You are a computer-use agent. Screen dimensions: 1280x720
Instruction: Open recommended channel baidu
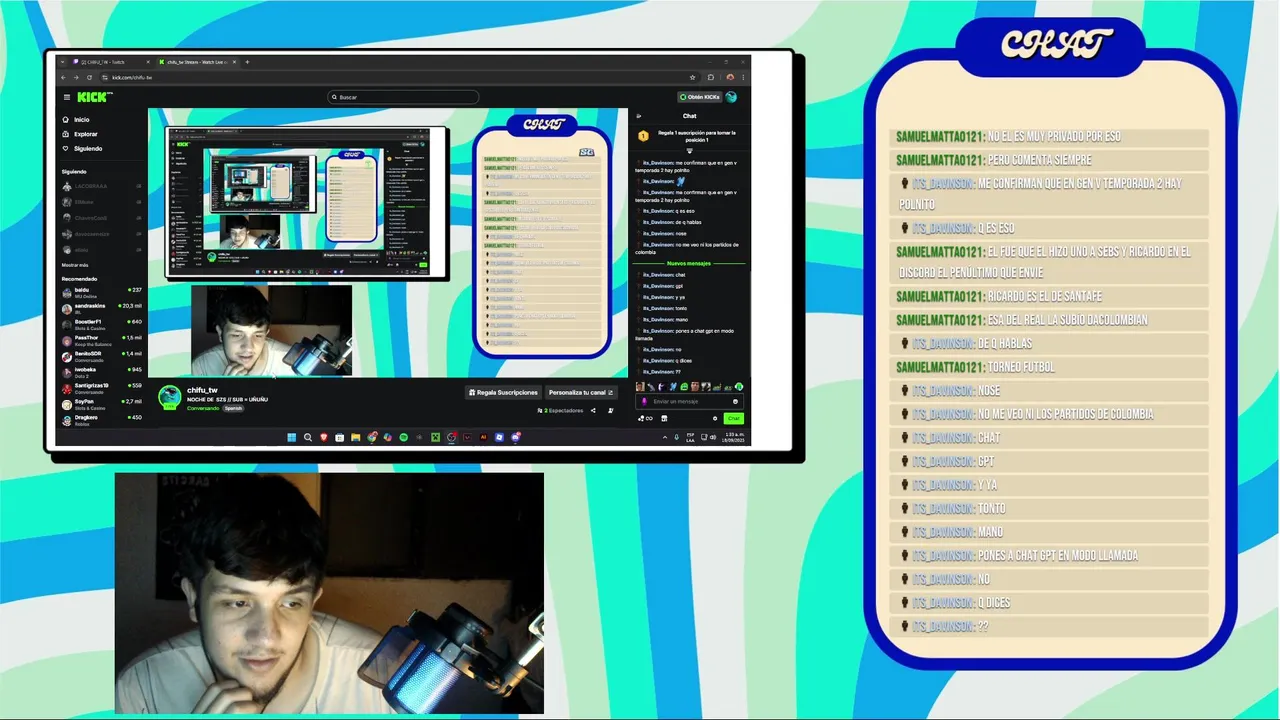tap(102, 292)
